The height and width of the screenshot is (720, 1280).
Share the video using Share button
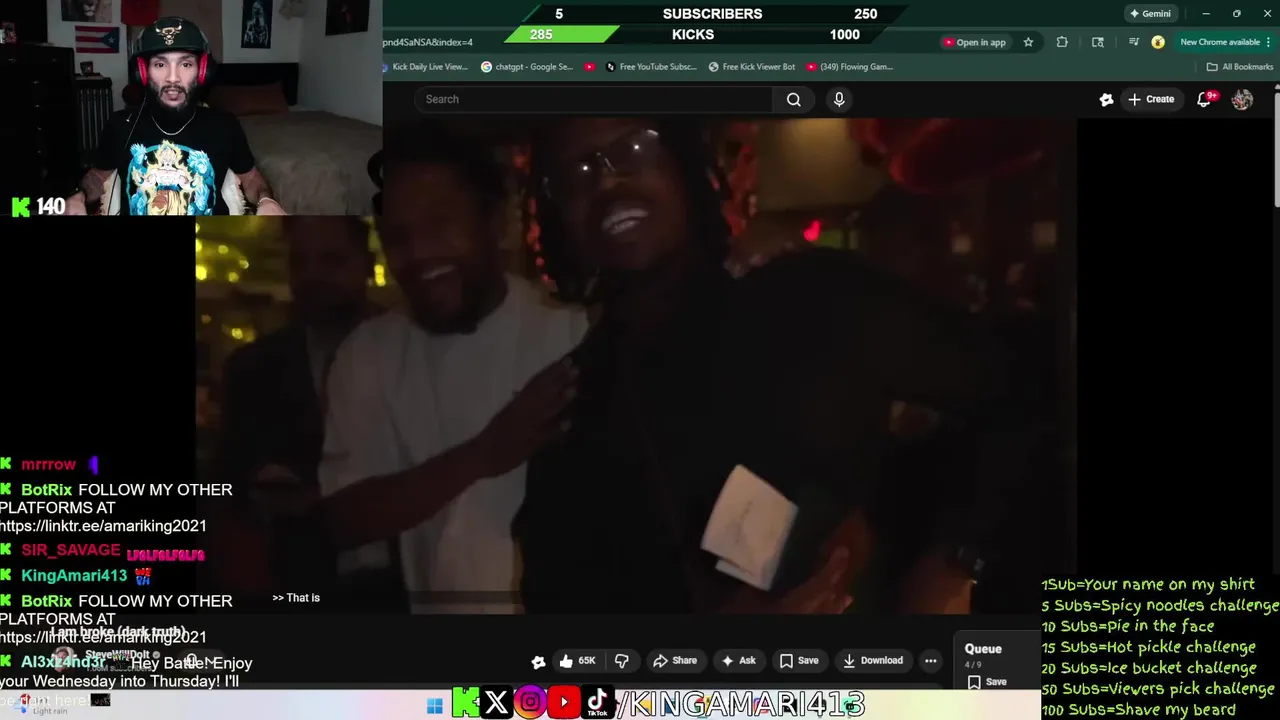(x=675, y=660)
